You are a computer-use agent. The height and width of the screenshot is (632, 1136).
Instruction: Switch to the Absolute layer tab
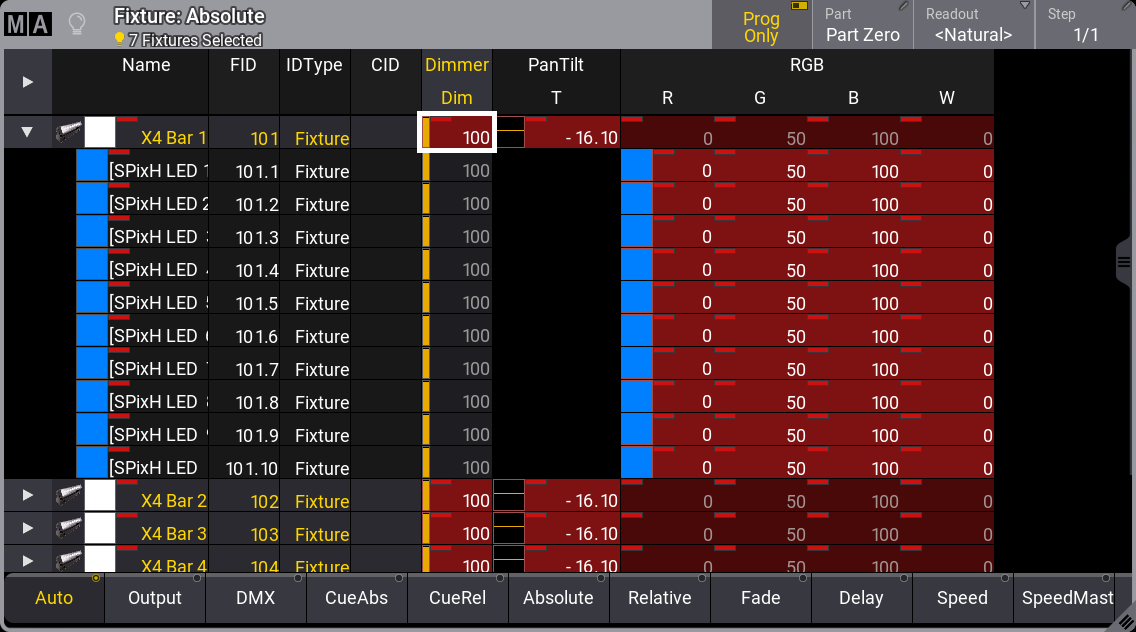[x=558, y=598]
